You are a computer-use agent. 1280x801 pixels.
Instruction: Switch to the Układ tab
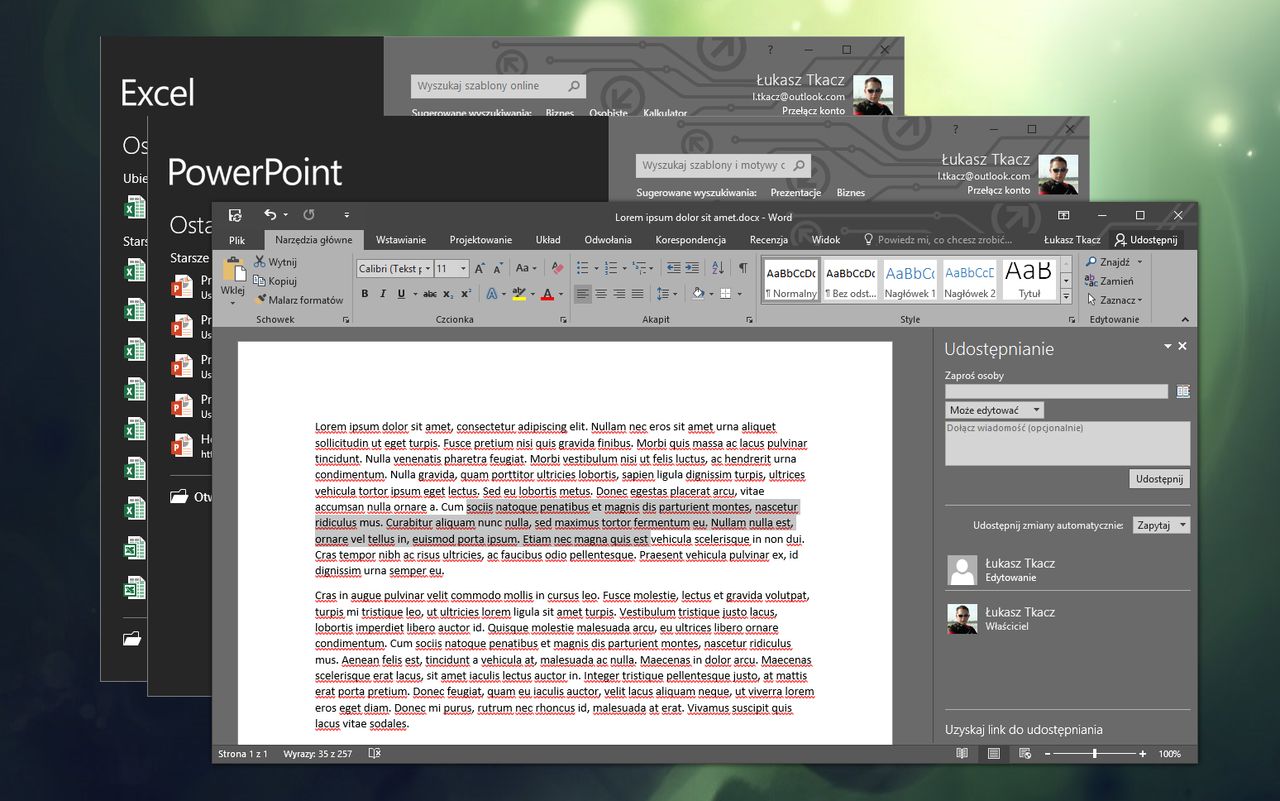[x=548, y=240]
